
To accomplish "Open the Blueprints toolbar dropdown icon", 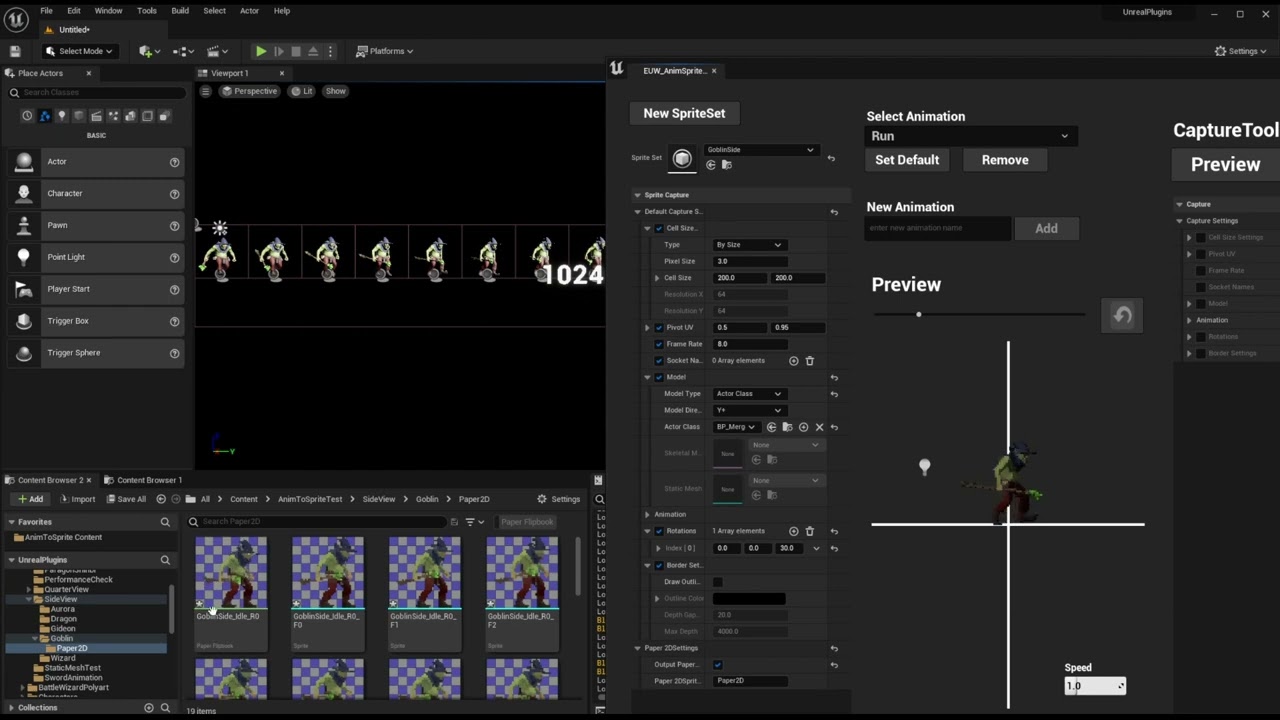I will tap(183, 51).
